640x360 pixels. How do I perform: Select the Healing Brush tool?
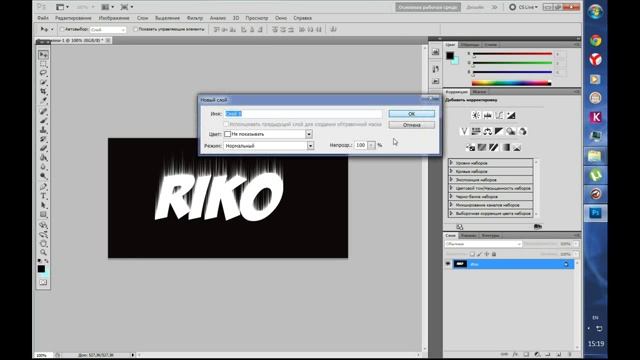point(43,111)
